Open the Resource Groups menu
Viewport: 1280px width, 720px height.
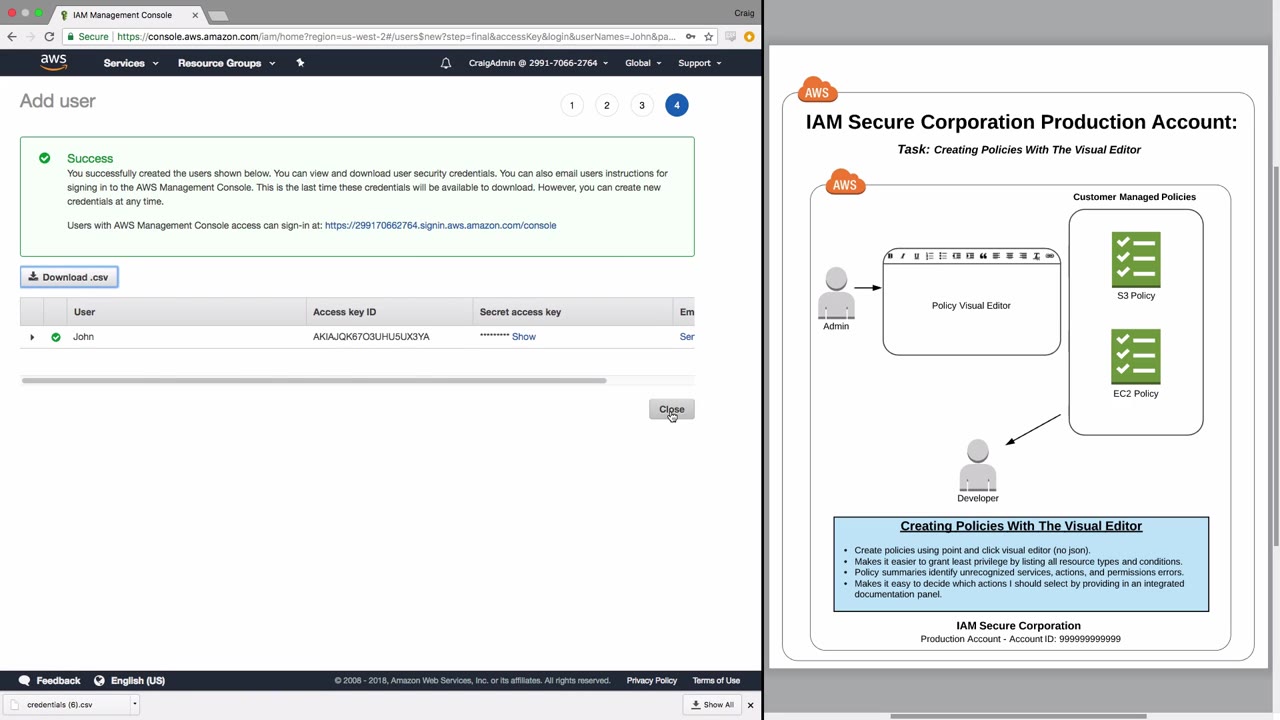tap(226, 63)
